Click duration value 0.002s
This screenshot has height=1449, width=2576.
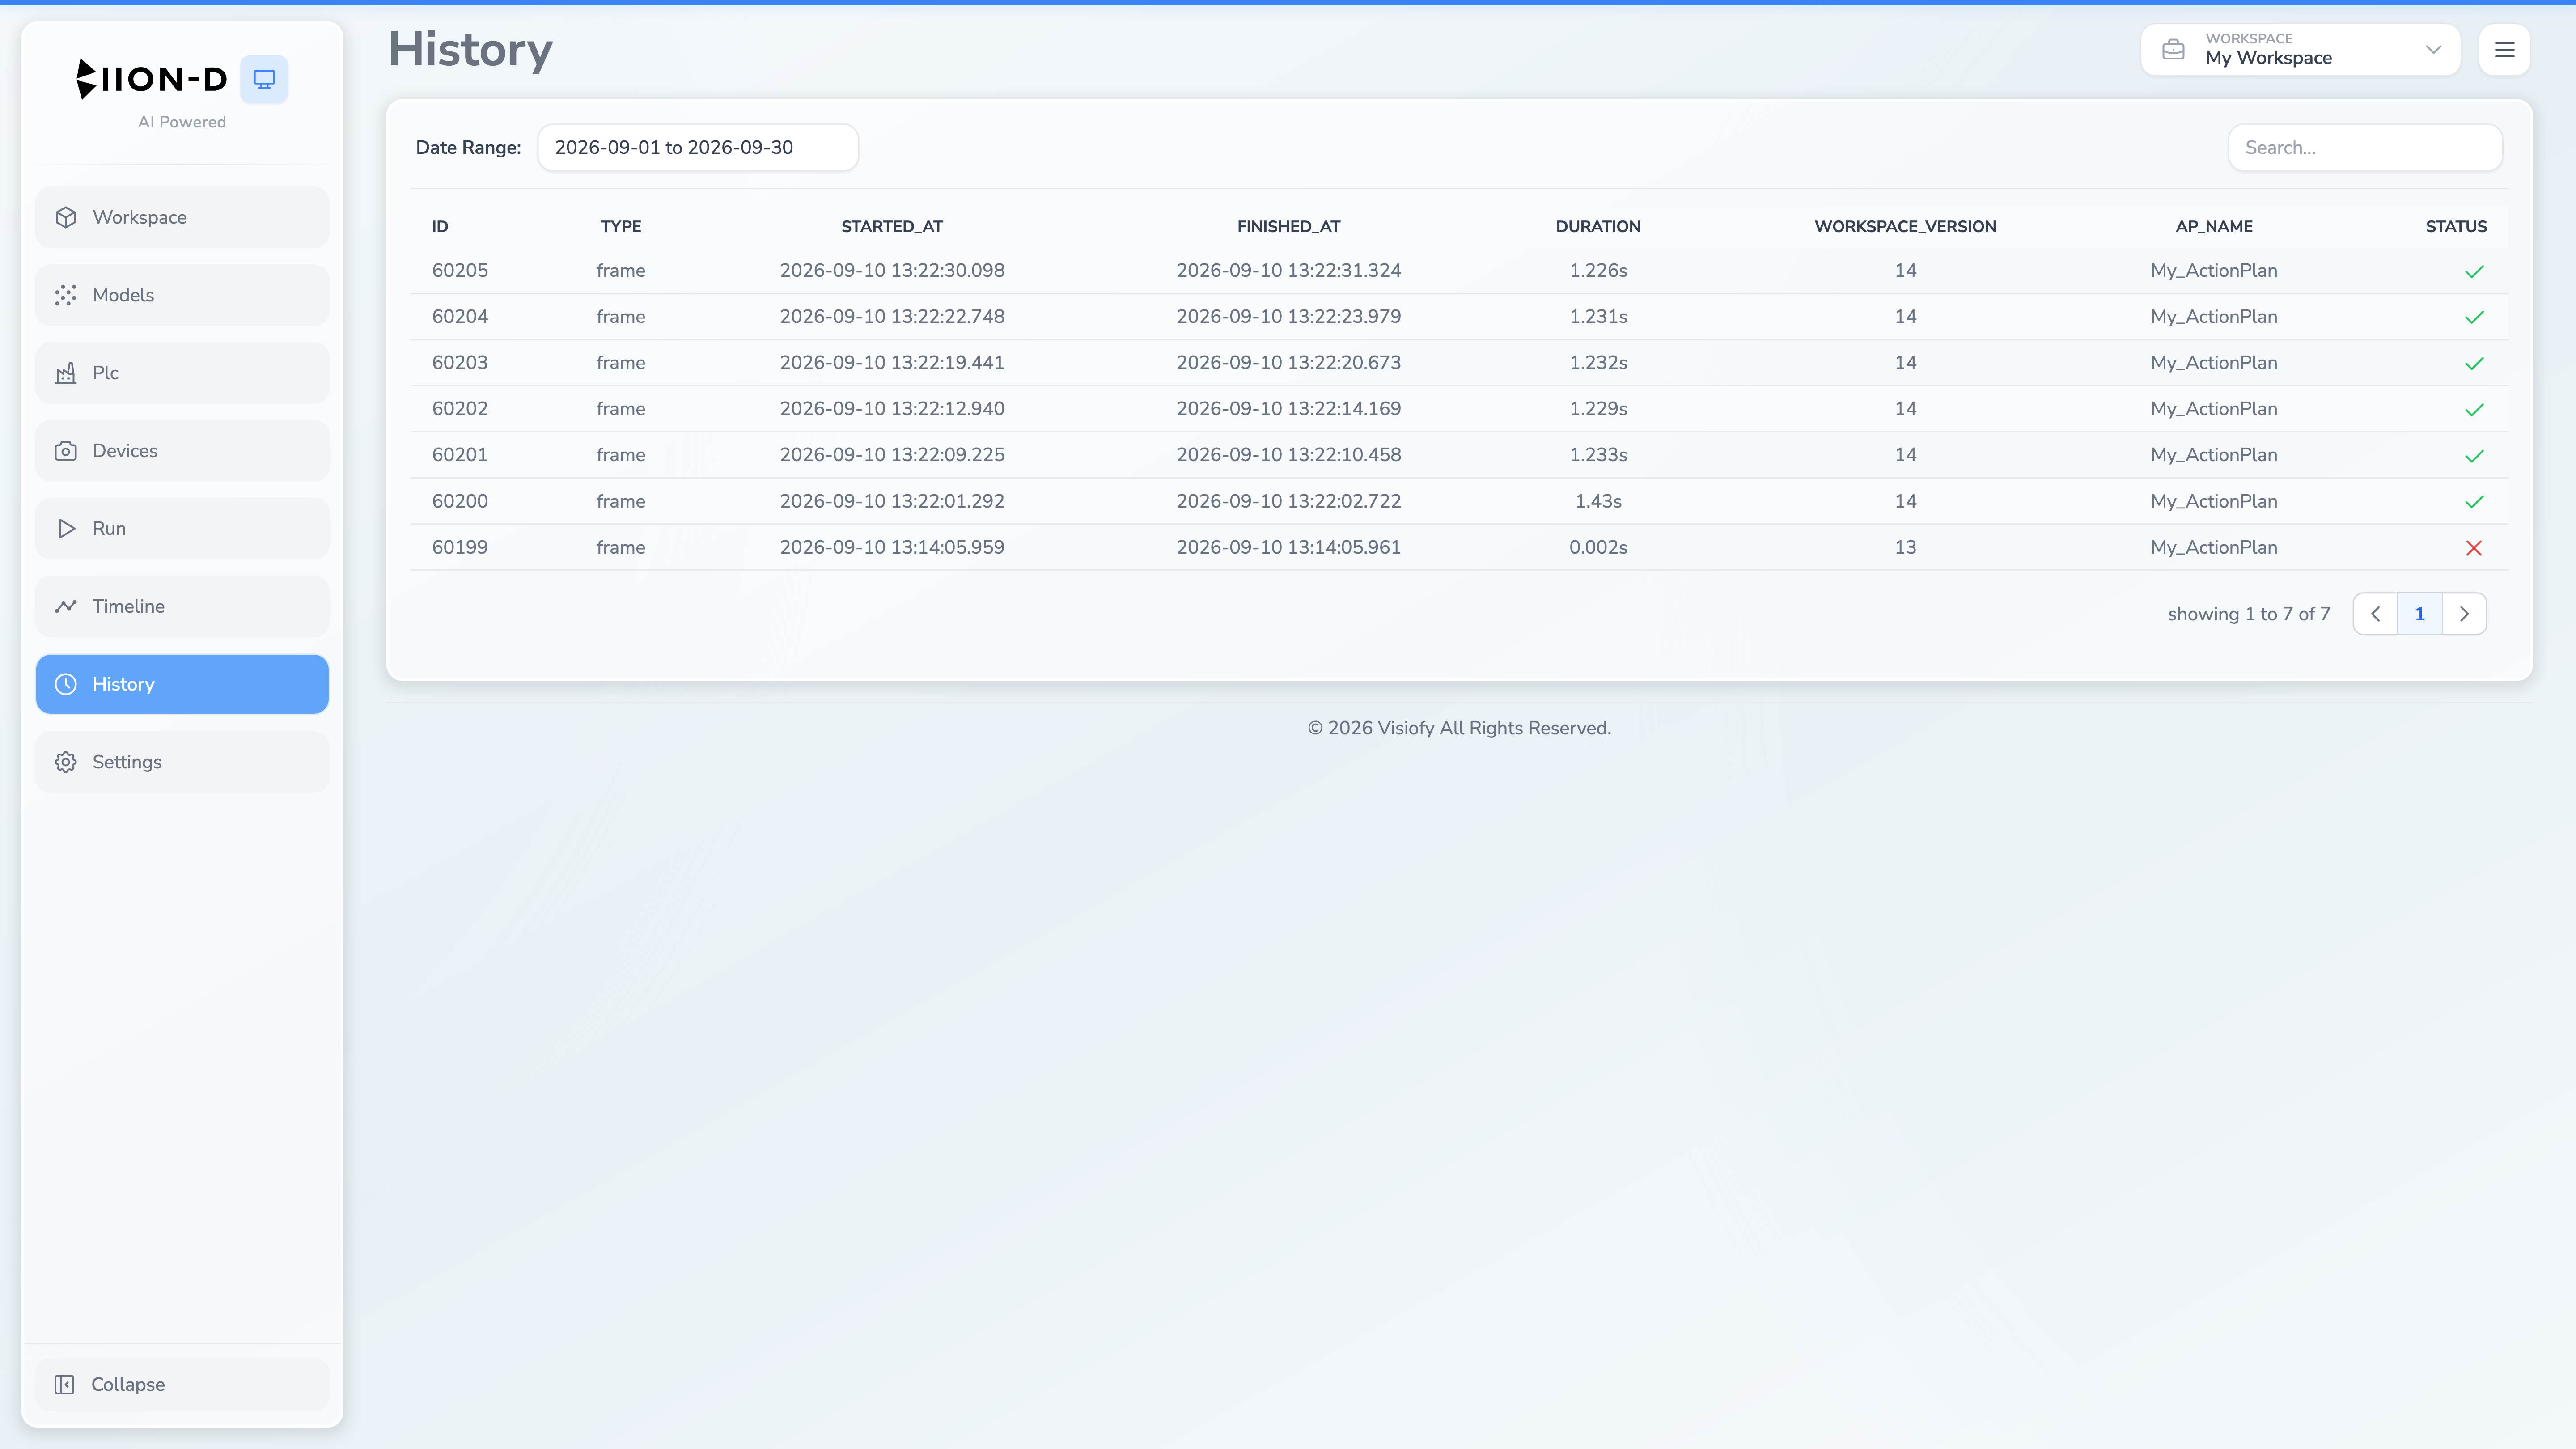point(1598,548)
